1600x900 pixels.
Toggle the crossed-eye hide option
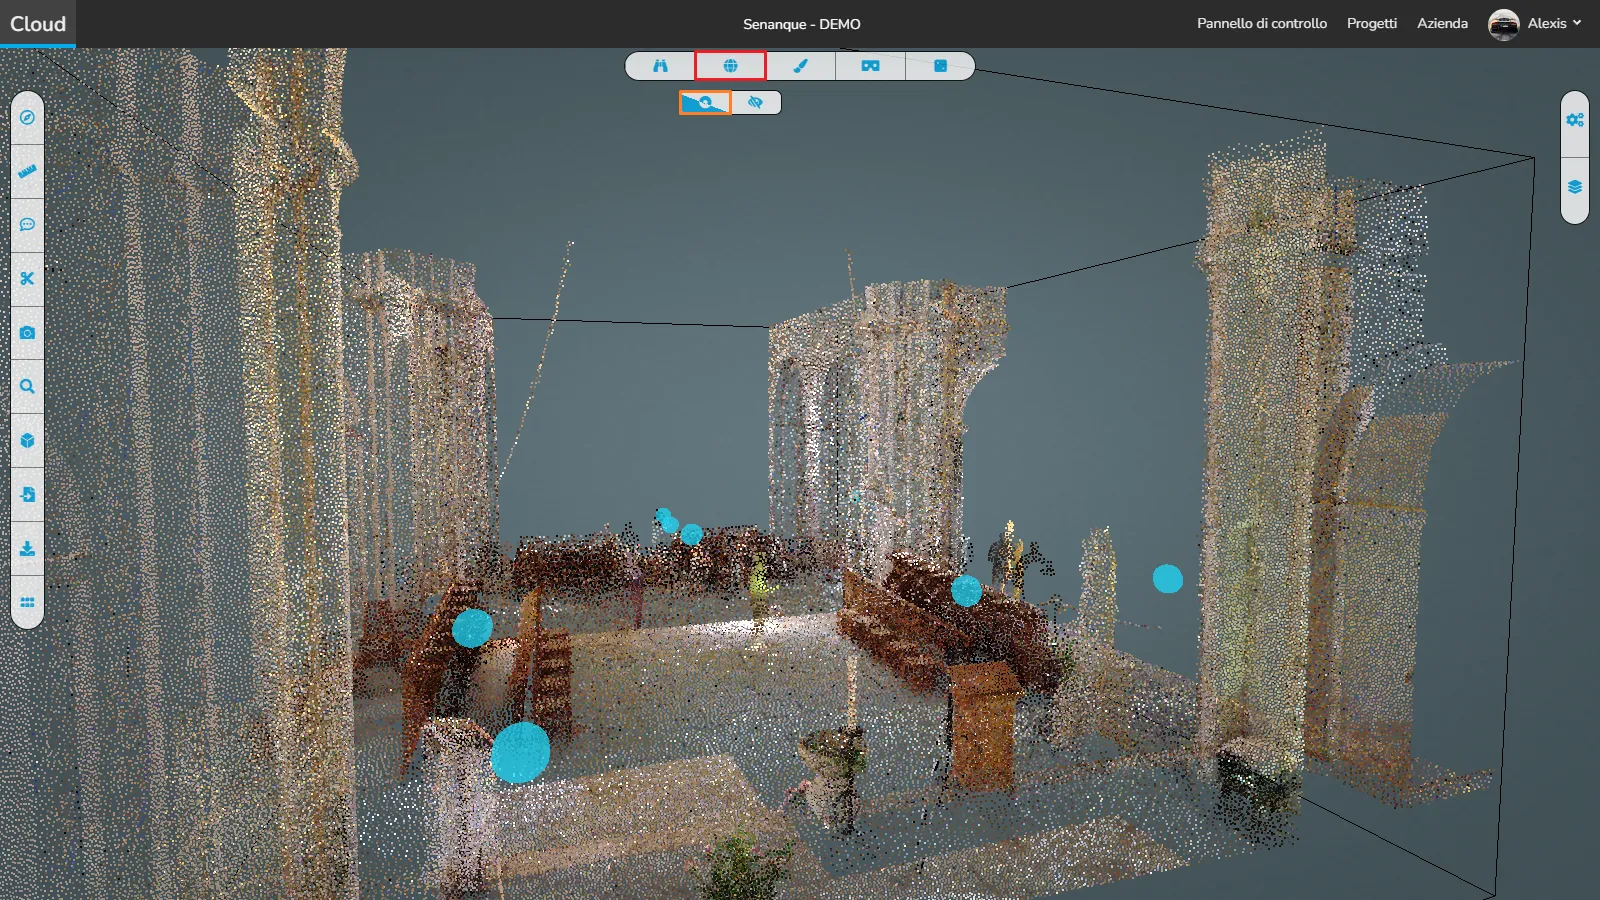click(x=756, y=102)
